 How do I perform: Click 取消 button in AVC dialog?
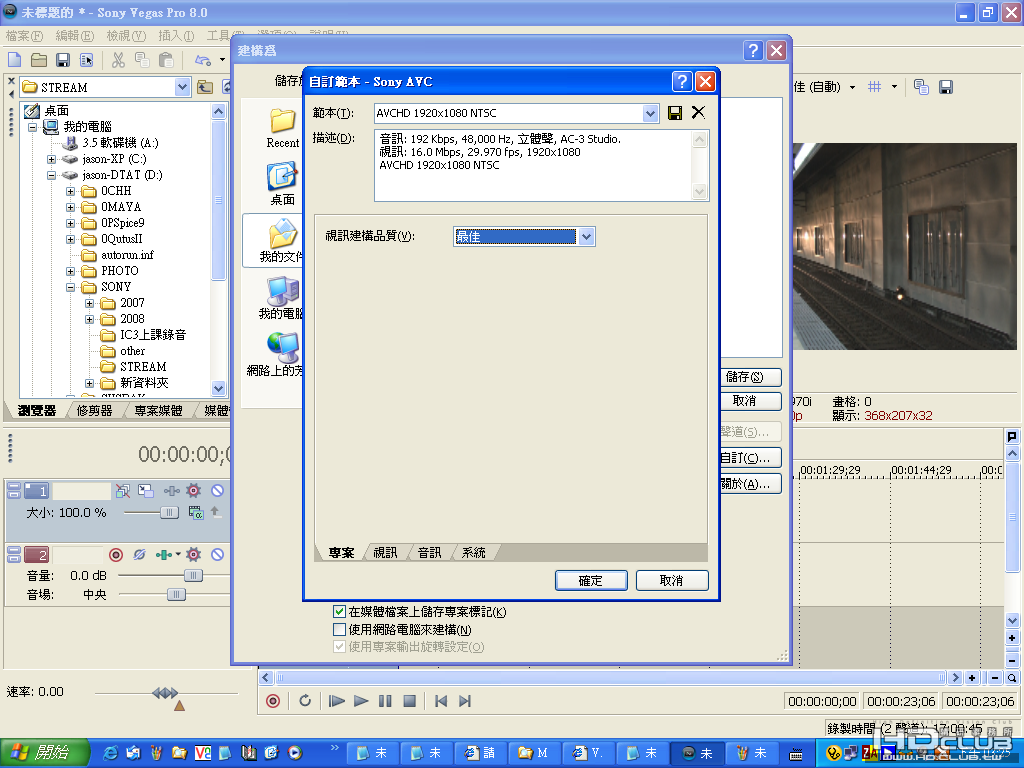672,581
